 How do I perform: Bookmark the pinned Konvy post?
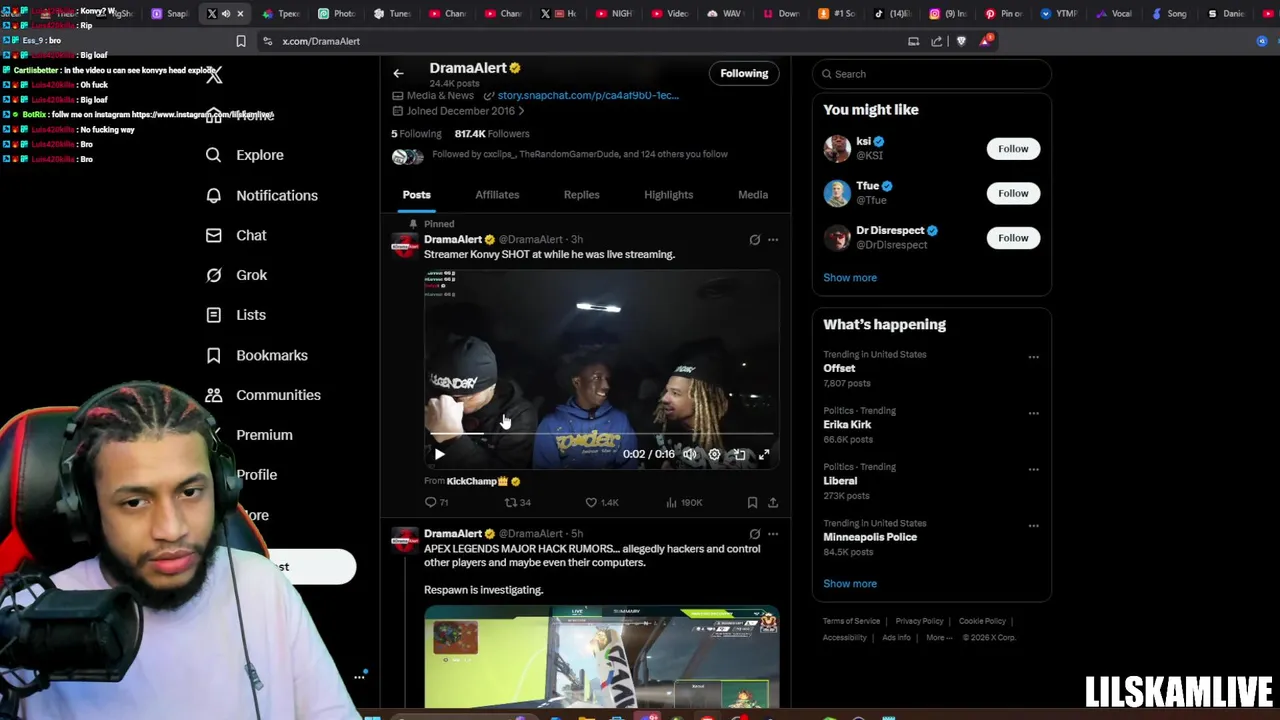(x=752, y=502)
